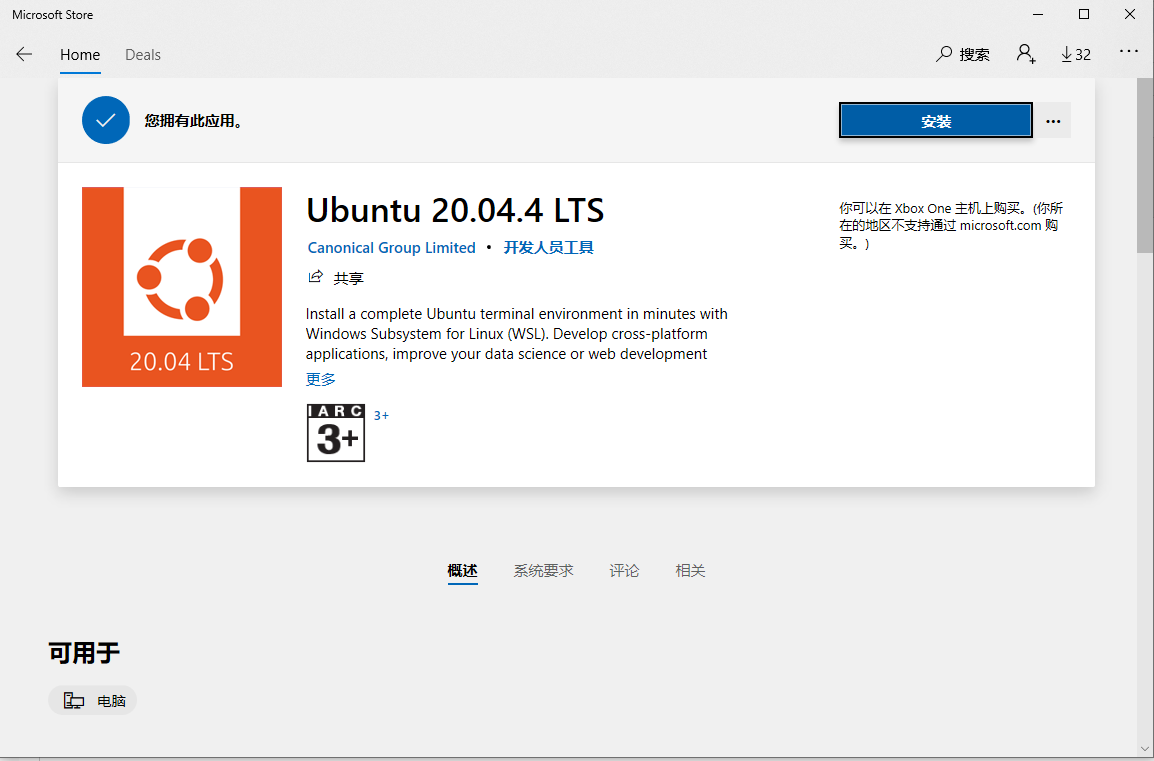Open downloads and updates showing 32
This screenshot has height=761, width=1154.
[x=1076, y=54]
